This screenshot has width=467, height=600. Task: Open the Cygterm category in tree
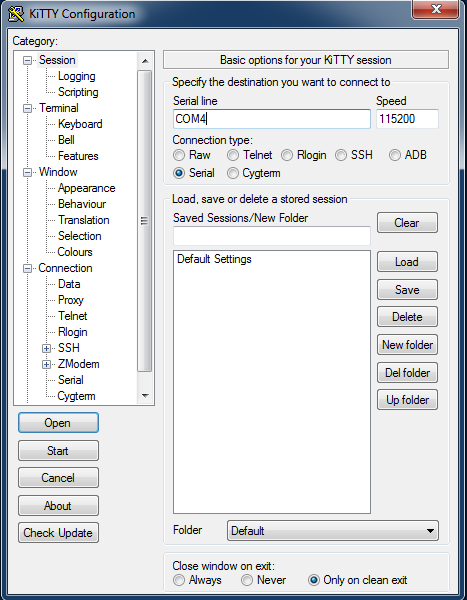click(76, 396)
